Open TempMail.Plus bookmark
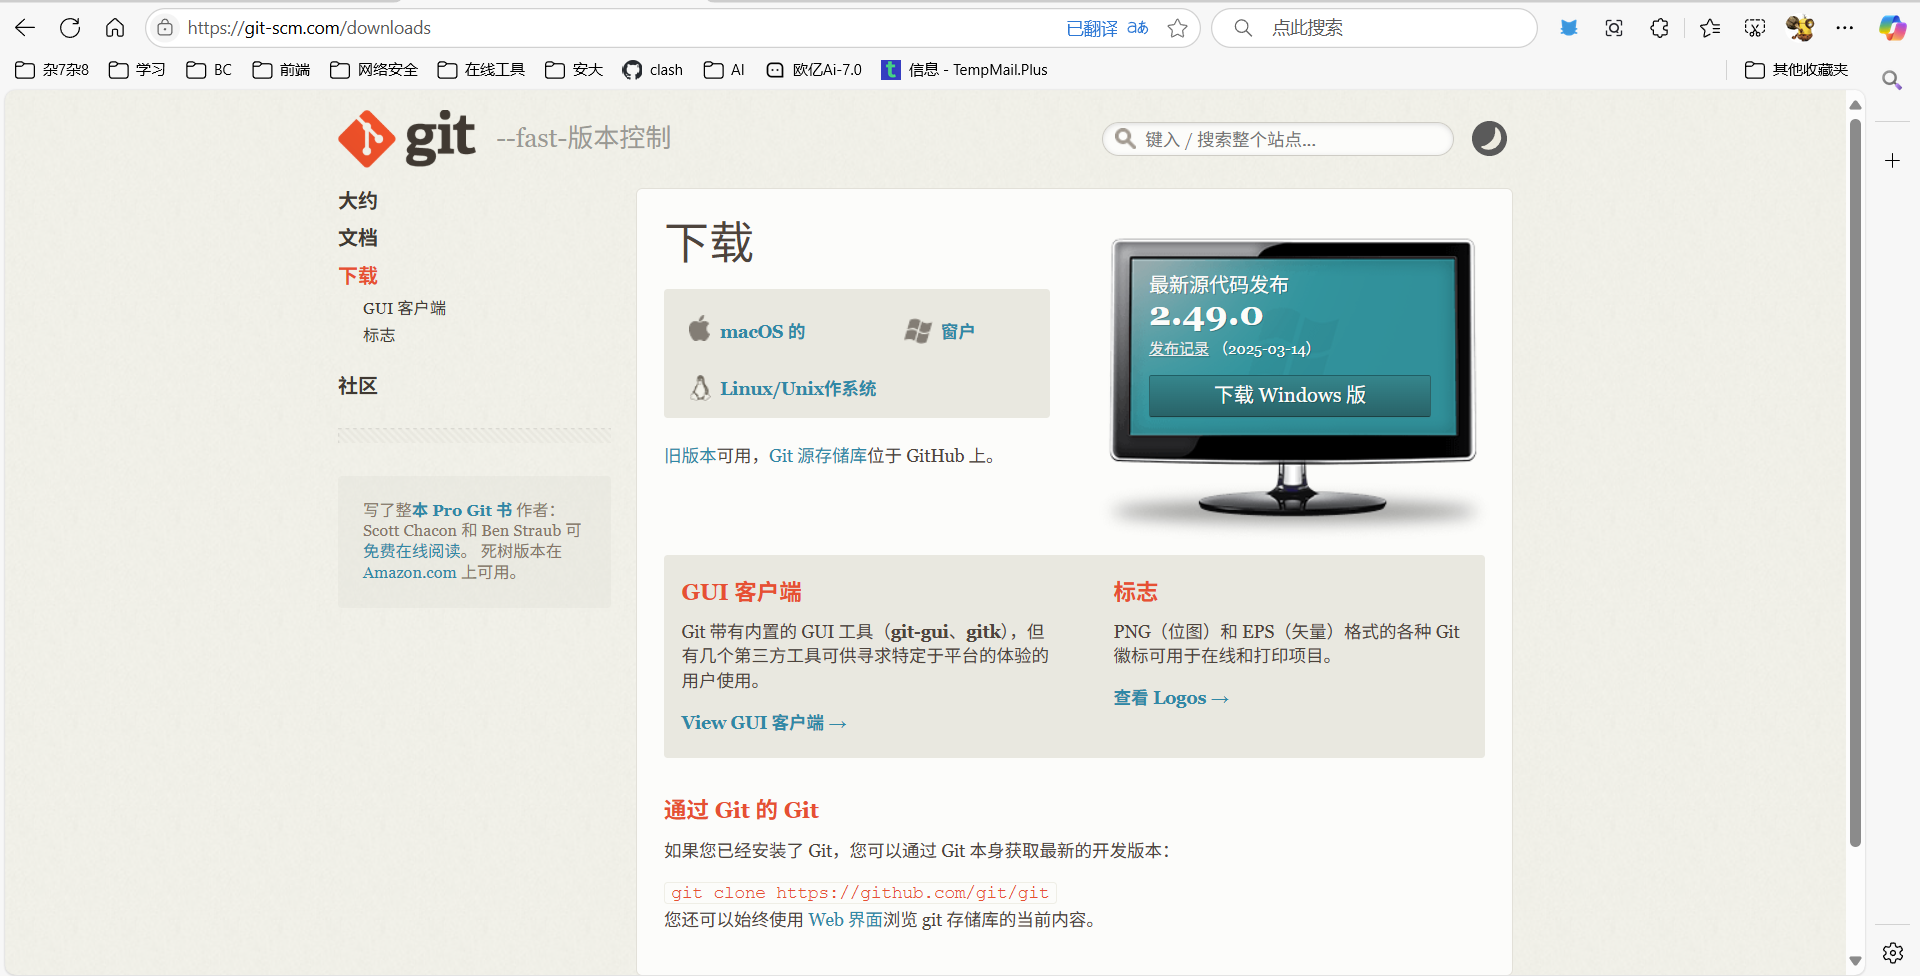 coord(964,70)
